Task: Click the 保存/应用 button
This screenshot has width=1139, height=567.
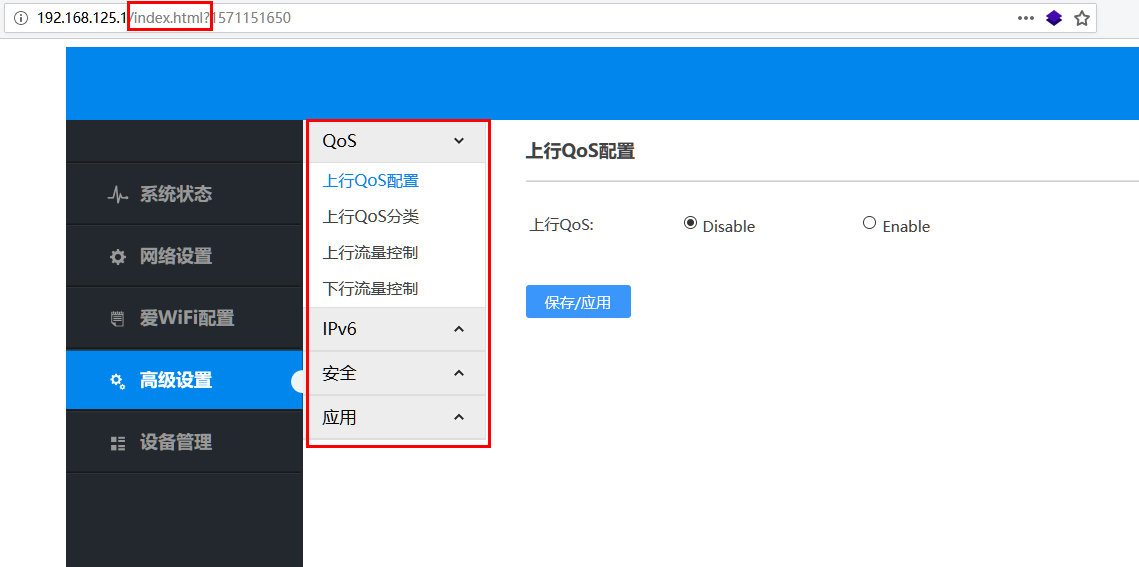Action: point(578,302)
